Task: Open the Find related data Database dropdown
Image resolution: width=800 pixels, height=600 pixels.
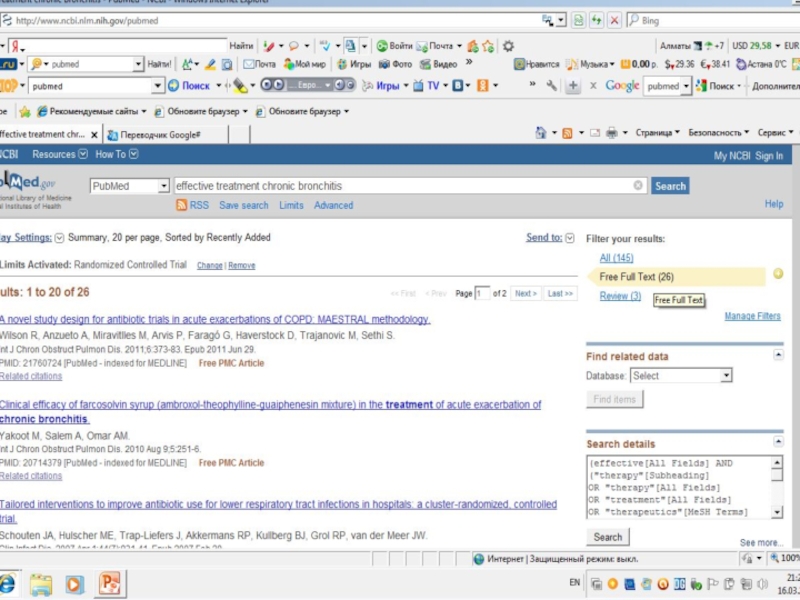Action: 682,376
